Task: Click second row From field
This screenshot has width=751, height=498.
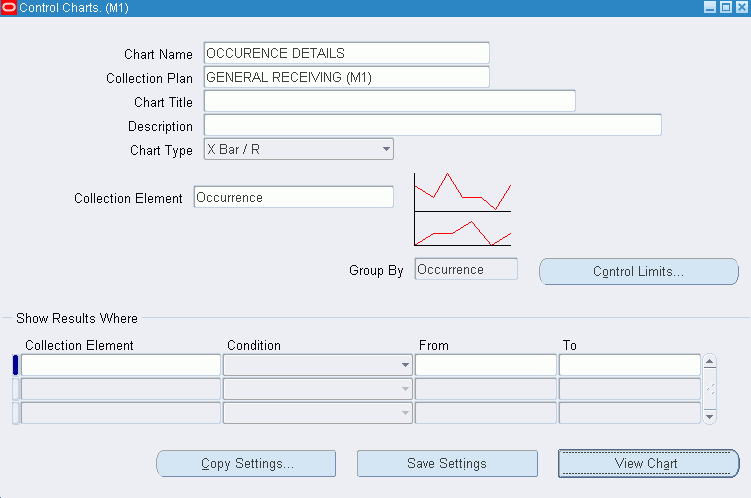Action: tap(486, 389)
